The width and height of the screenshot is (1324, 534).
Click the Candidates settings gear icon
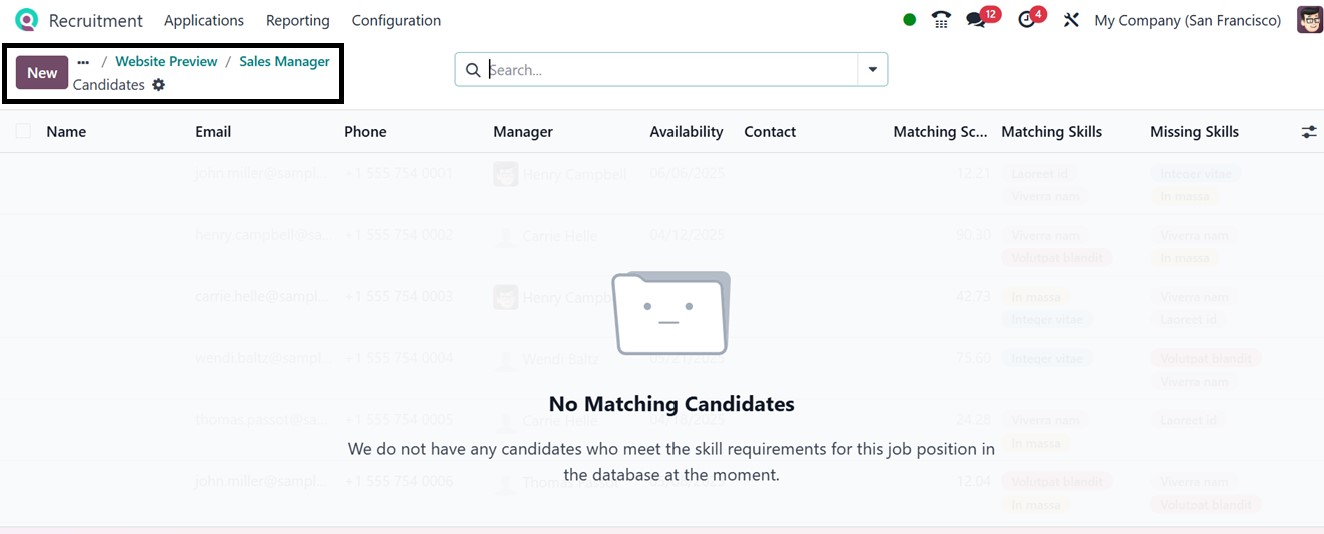click(x=159, y=85)
